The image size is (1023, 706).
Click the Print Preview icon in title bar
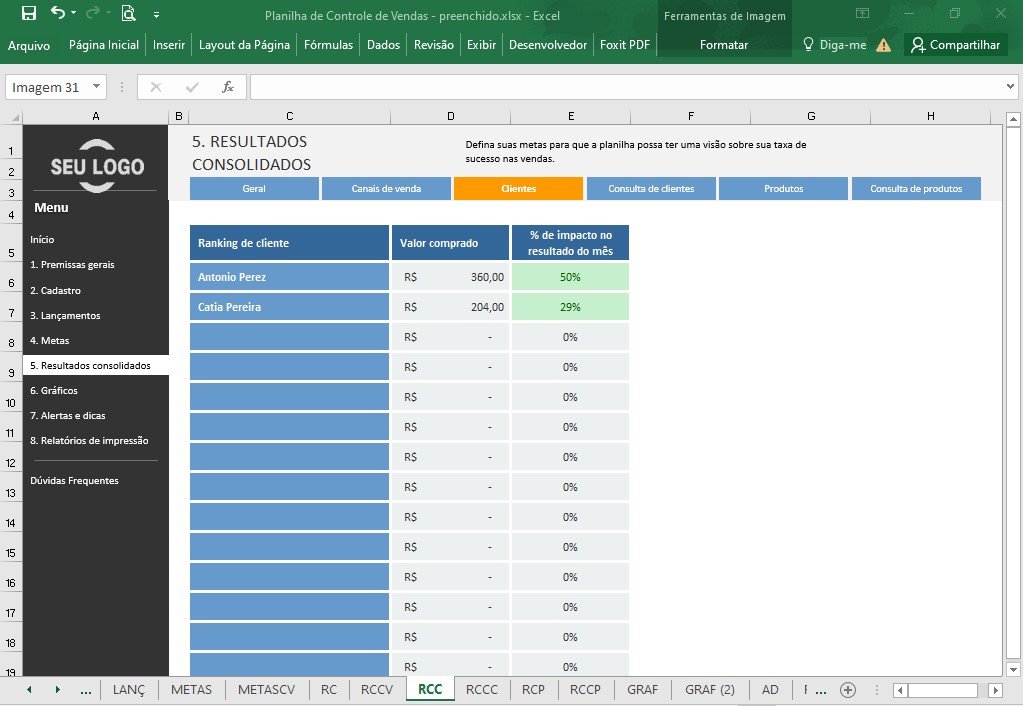(129, 14)
